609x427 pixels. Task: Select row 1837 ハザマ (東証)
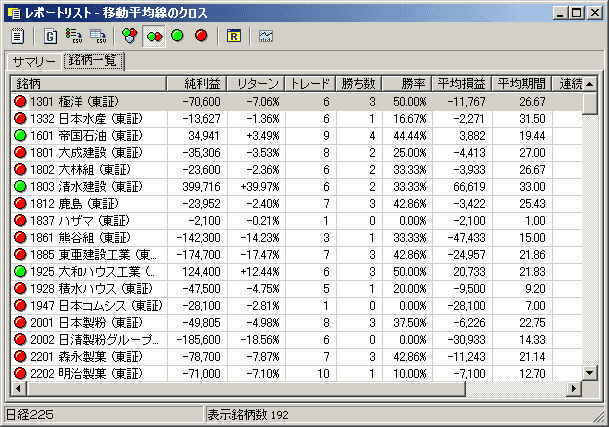297,221
